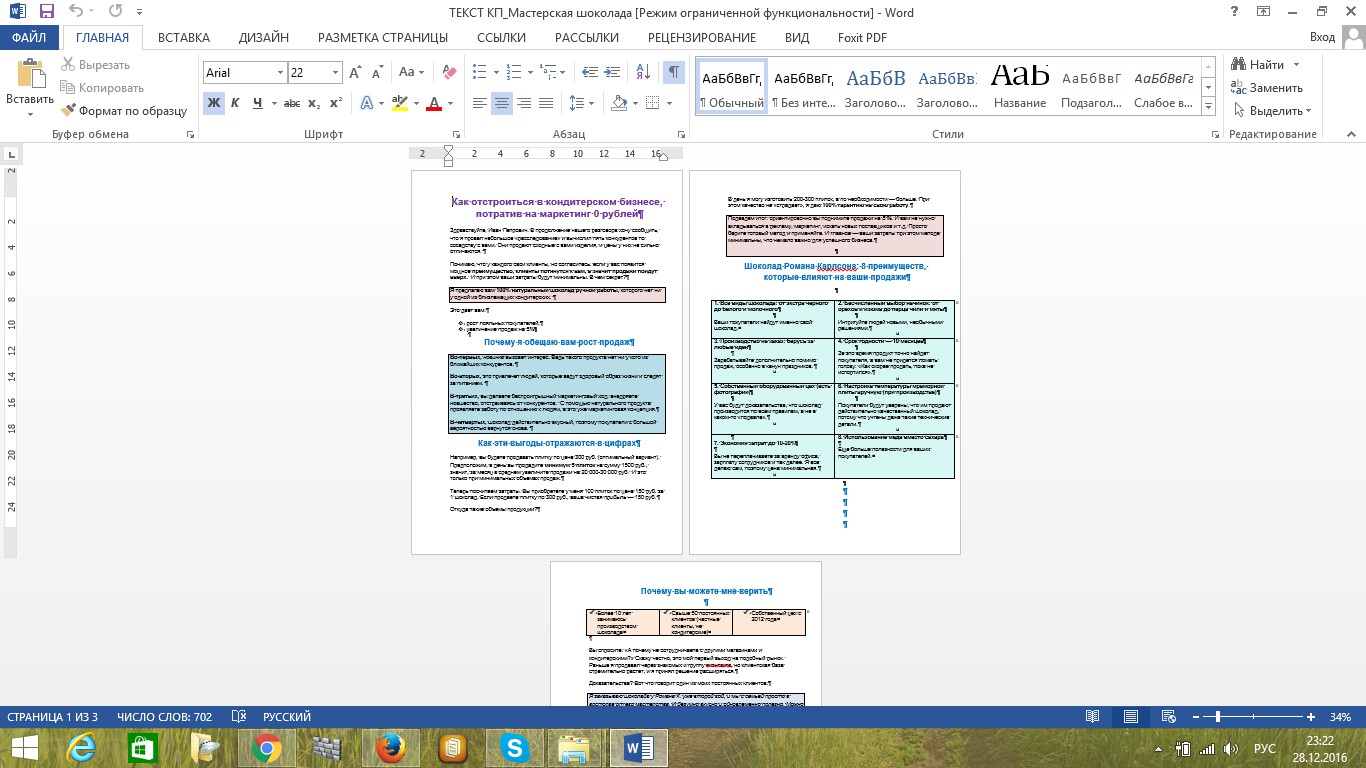Open the Arial font name dropdown
This screenshot has height=768, width=1366.
279,73
